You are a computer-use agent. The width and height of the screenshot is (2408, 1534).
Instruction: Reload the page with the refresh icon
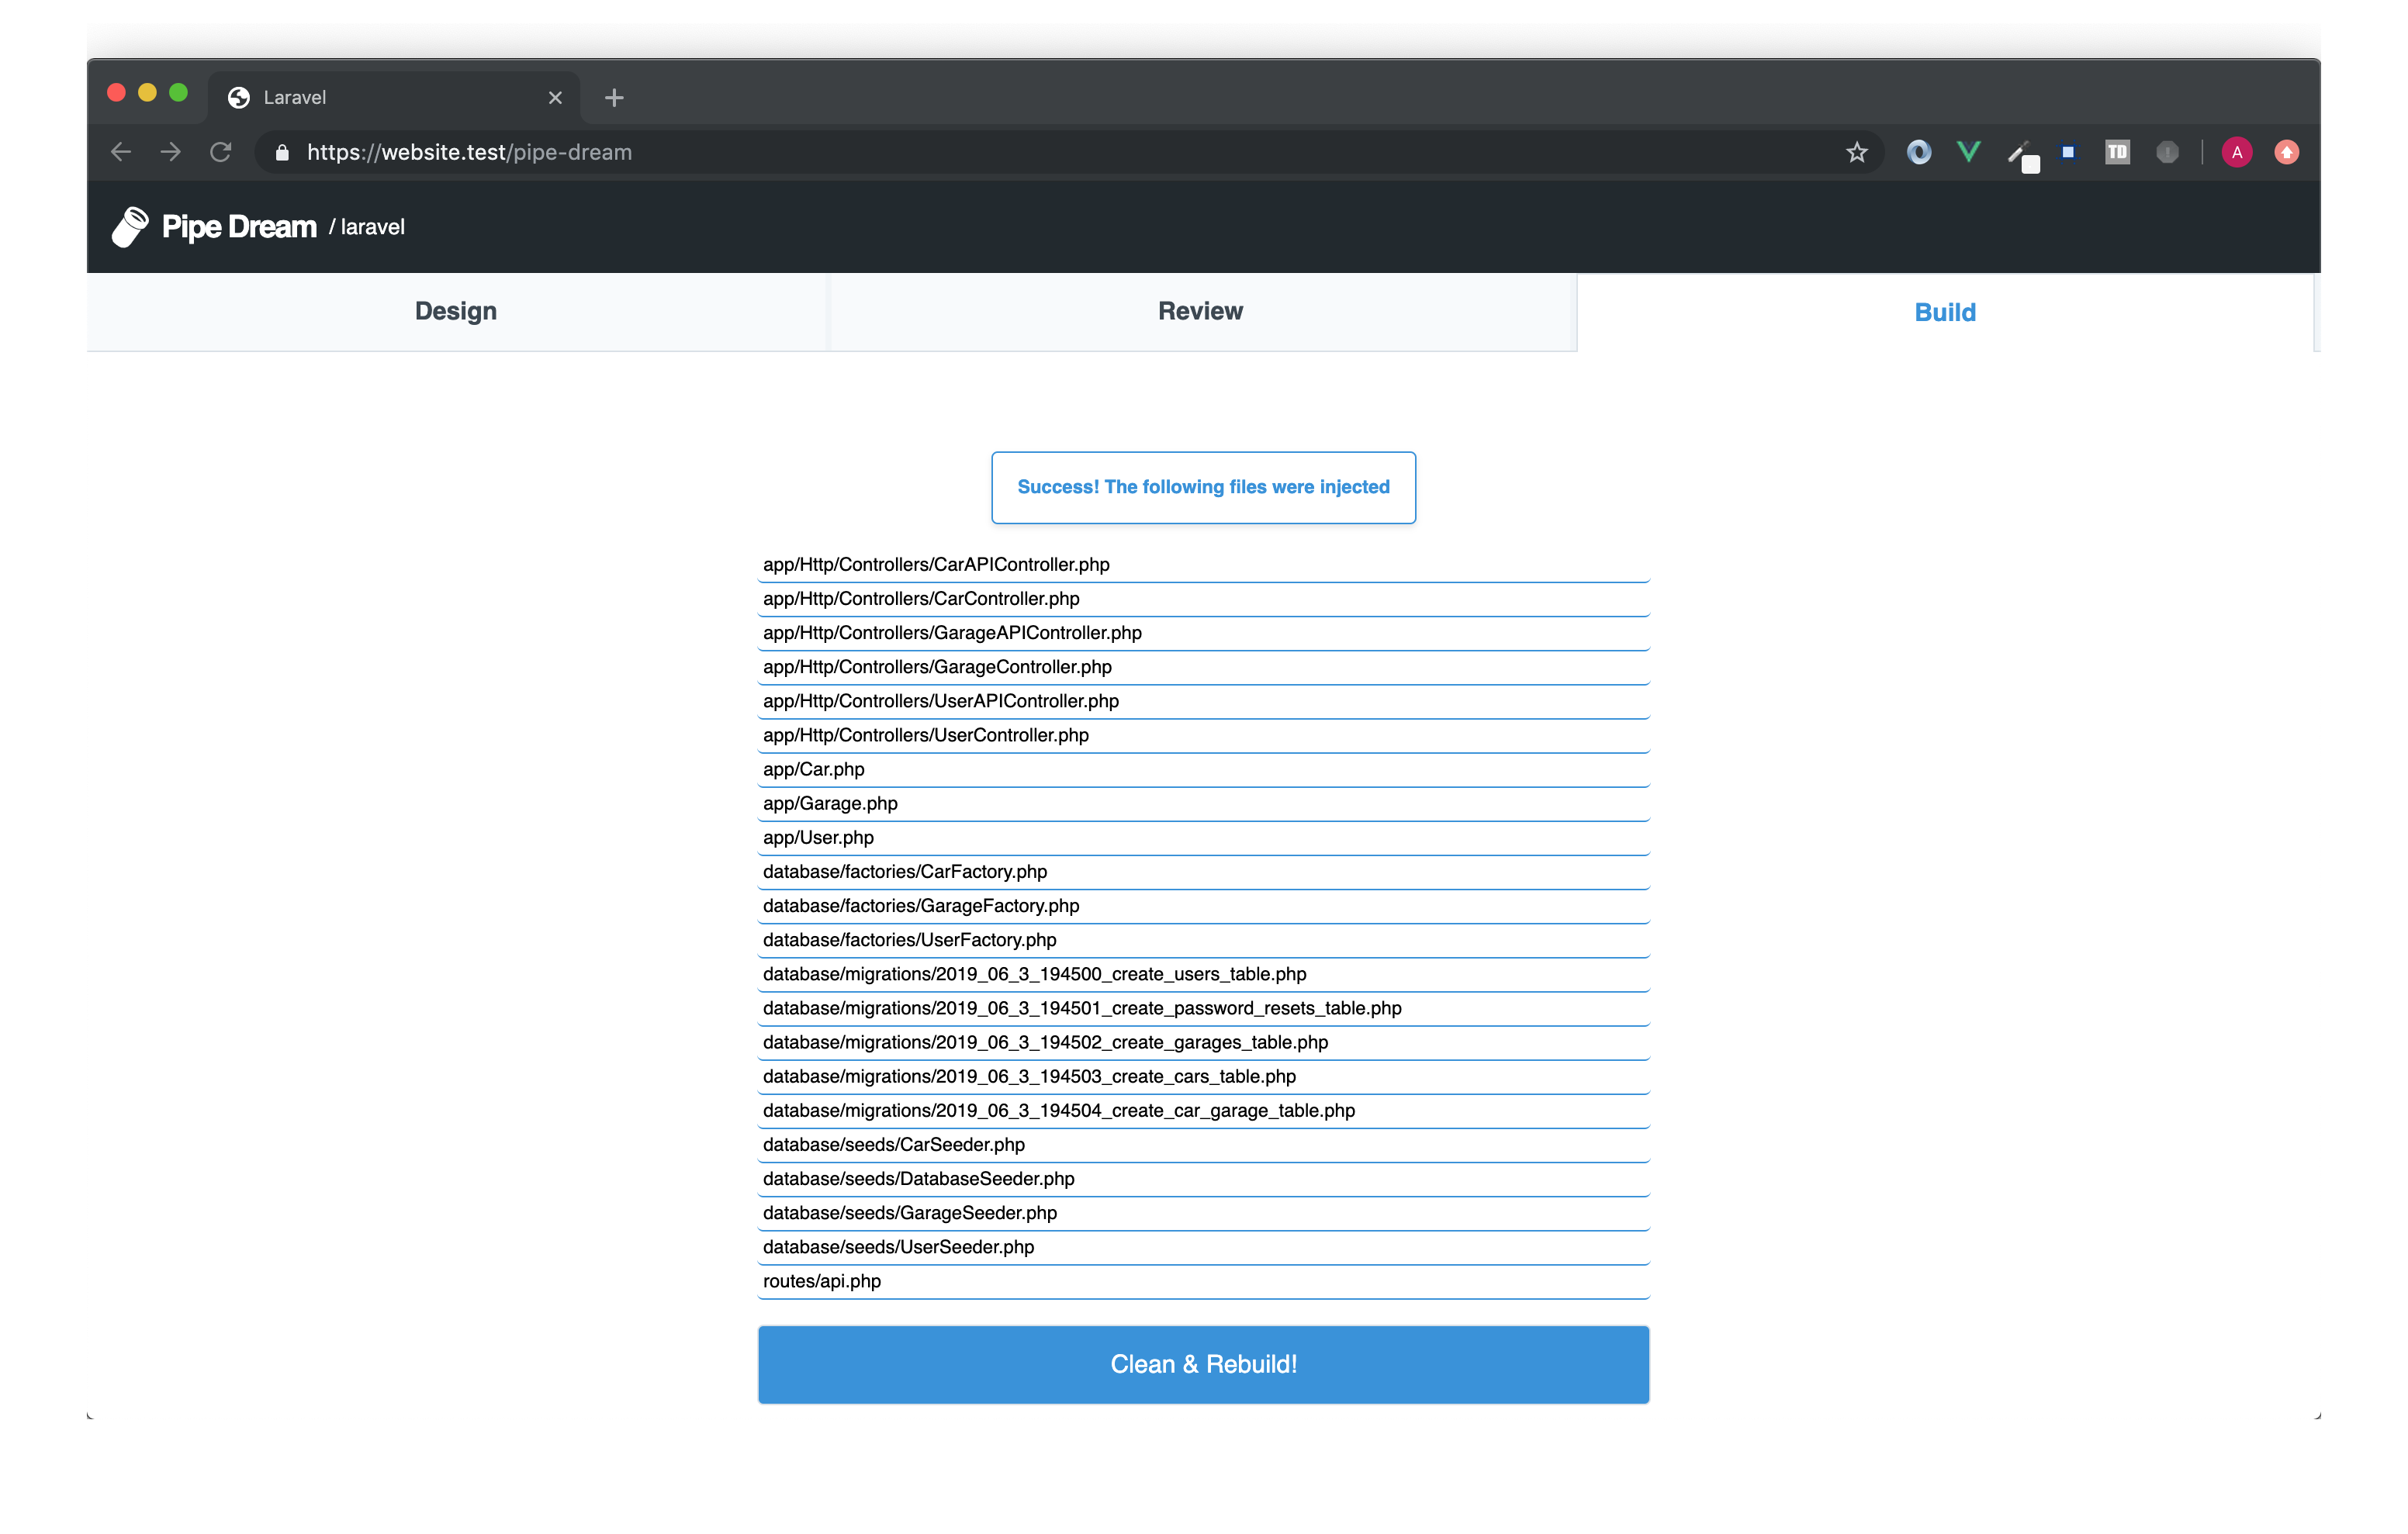click(x=221, y=152)
